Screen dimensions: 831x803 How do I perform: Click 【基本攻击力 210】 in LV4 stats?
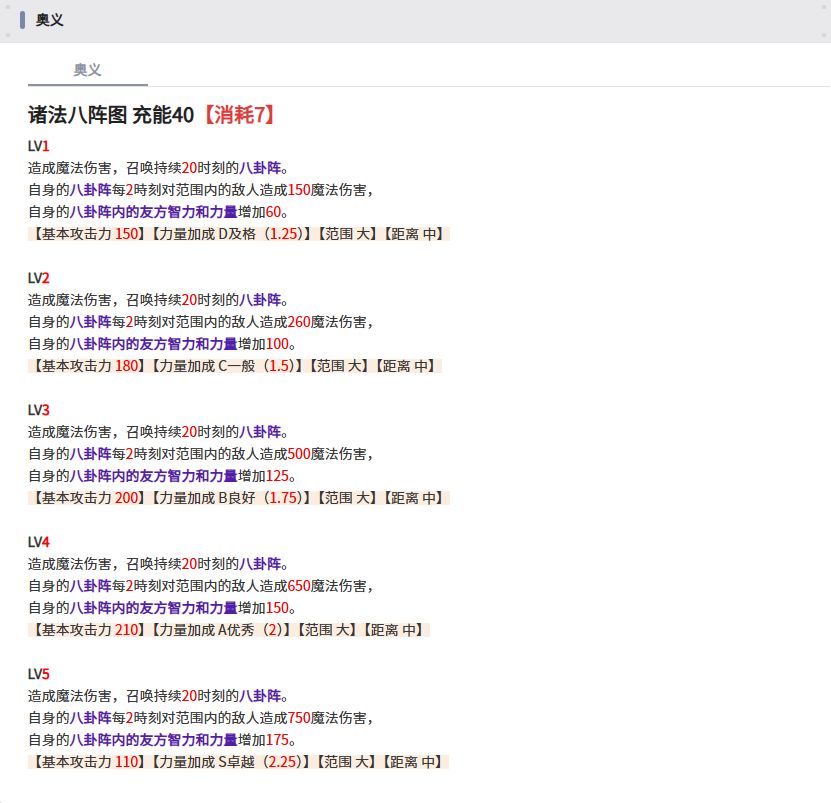(87, 630)
